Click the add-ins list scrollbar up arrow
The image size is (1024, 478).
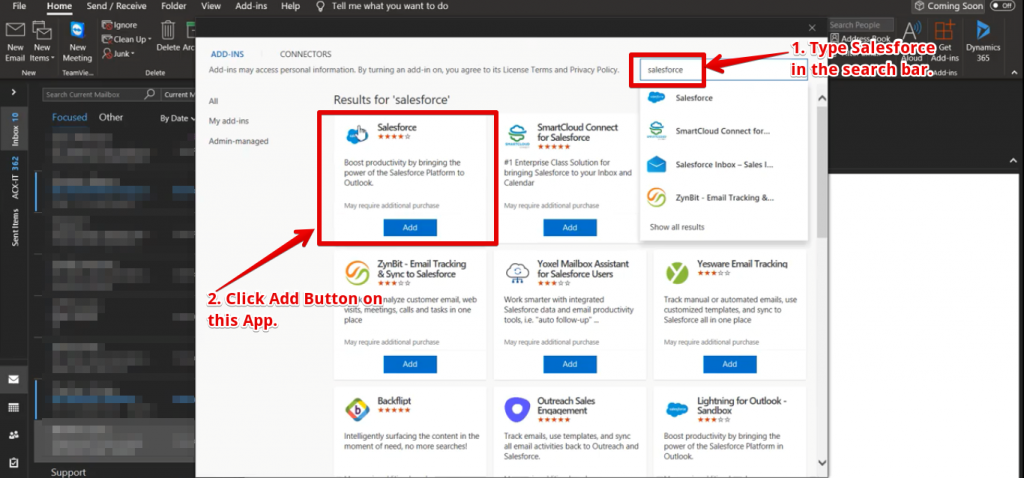click(x=822, y=98)
